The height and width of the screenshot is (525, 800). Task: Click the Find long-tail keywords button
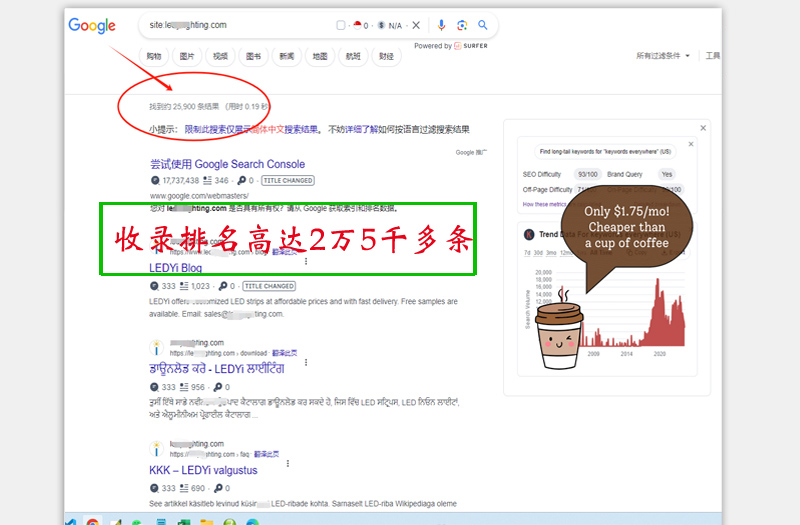[x=605, y=152]
